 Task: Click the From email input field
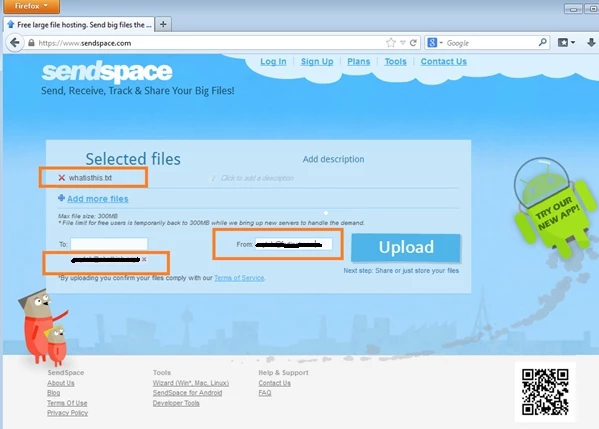click(293, 244)
